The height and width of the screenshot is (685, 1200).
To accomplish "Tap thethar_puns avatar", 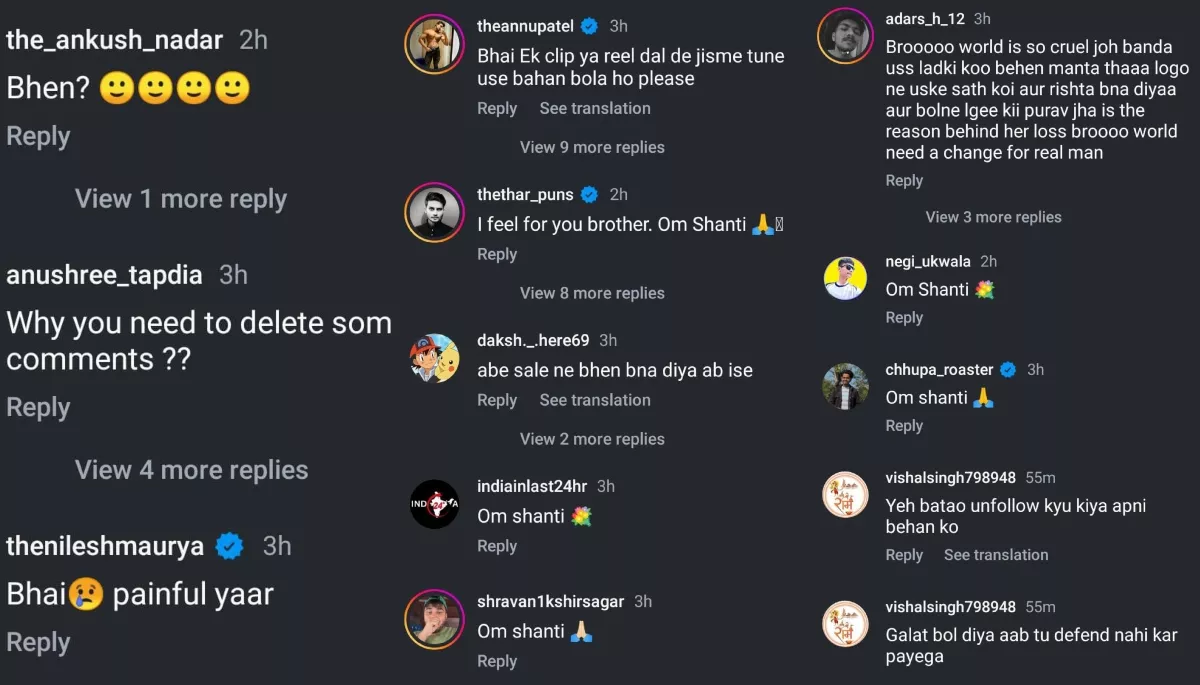I will (x=432, y=213).
